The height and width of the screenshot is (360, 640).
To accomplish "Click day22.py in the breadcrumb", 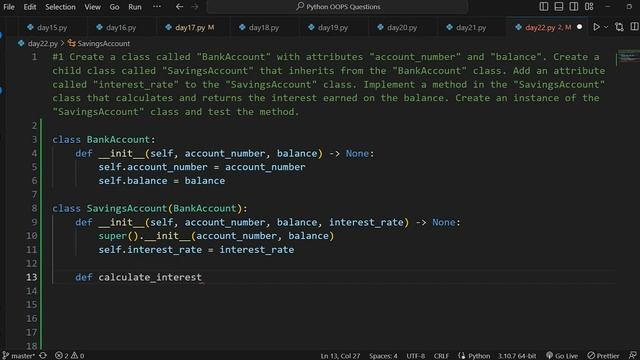I will [42, 43].
